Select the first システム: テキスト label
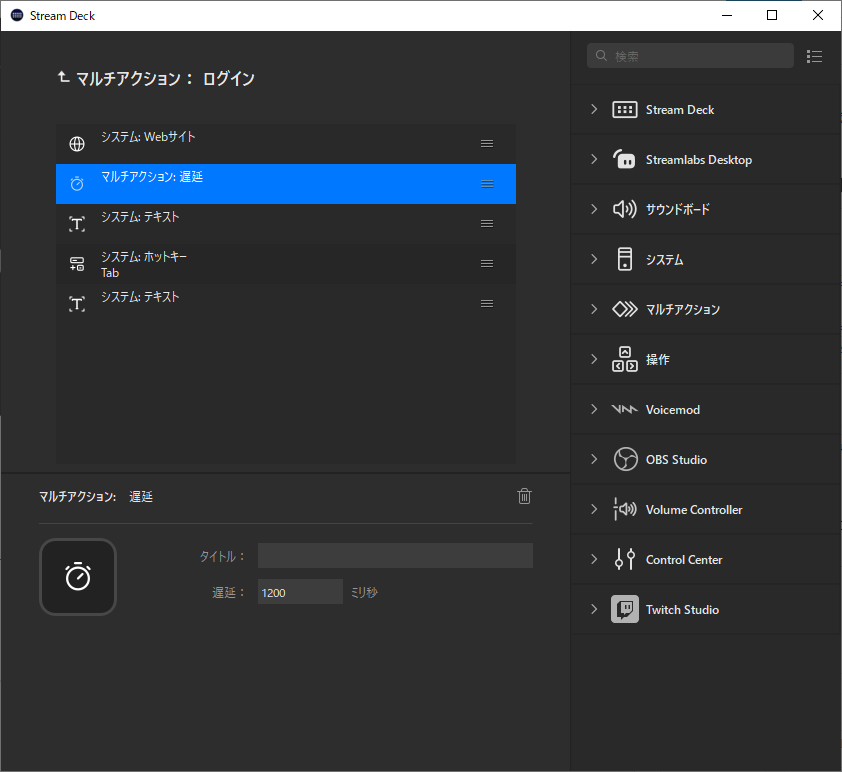 coord(140,217)
